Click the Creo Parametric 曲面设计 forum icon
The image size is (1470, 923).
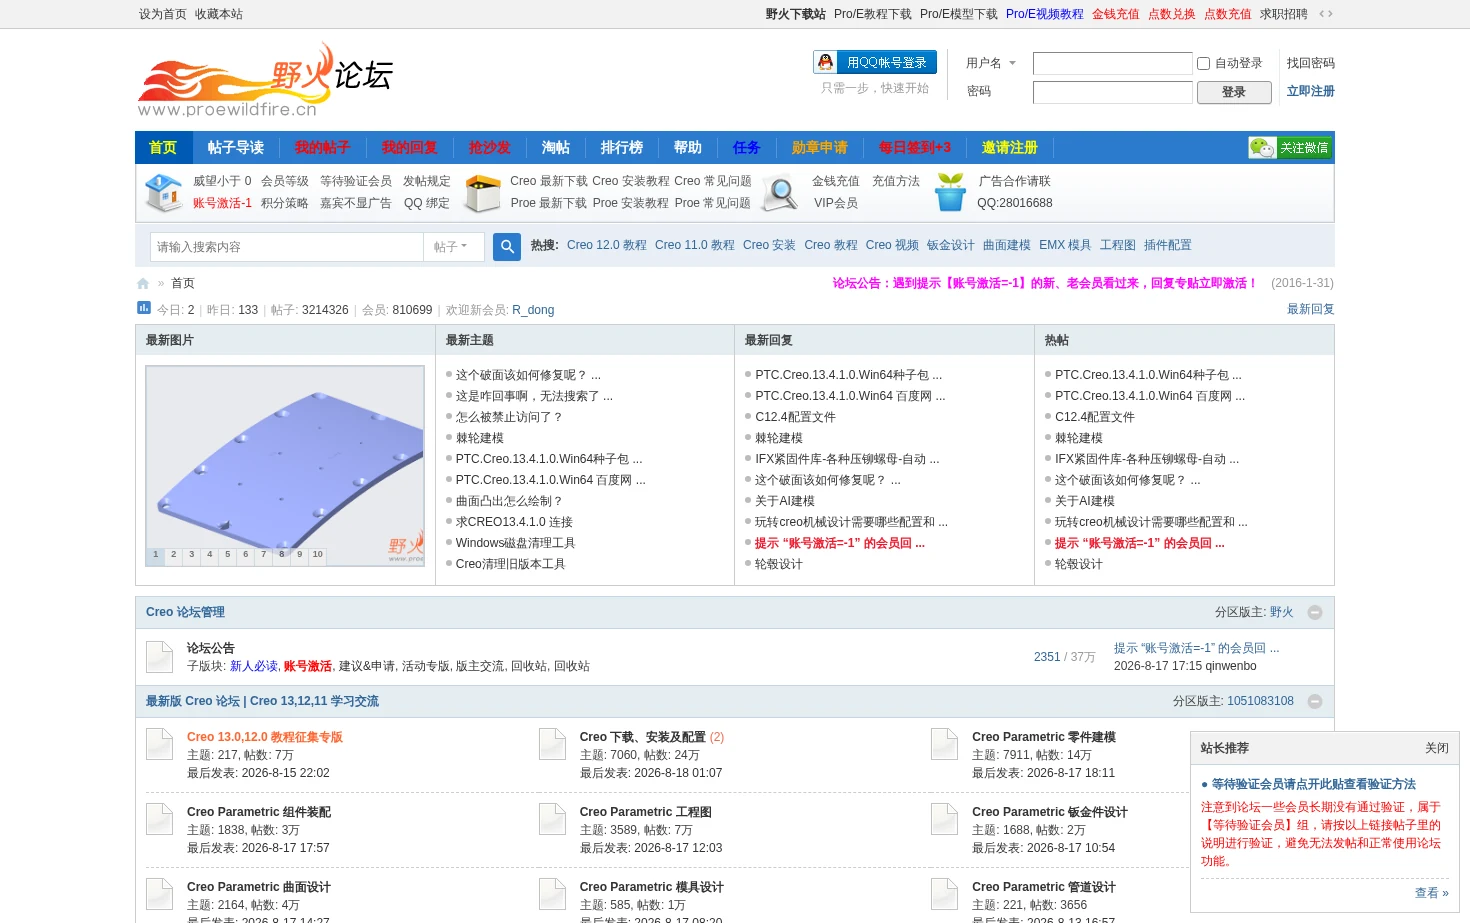(x=160, y=894)
